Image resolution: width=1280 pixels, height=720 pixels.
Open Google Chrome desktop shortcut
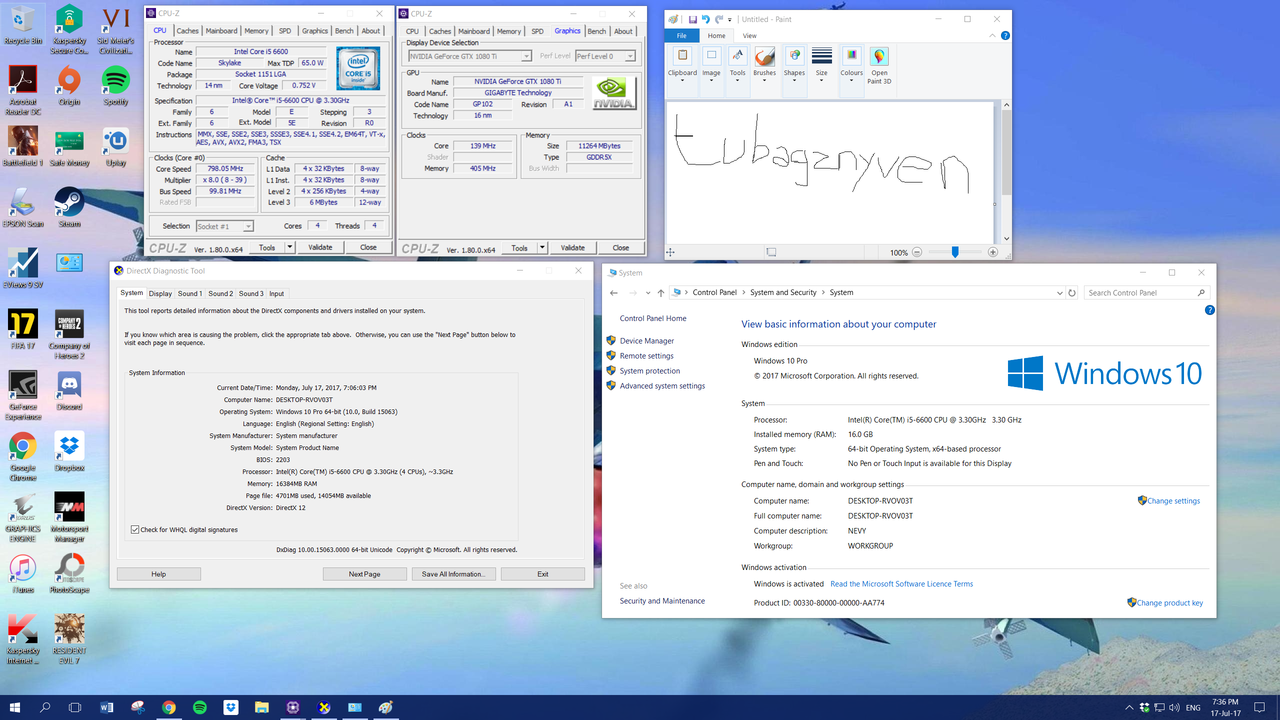point(22,452)
